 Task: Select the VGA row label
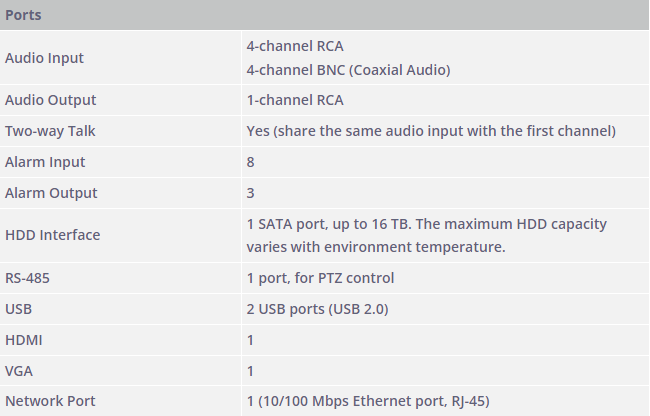tap(19, 371)
